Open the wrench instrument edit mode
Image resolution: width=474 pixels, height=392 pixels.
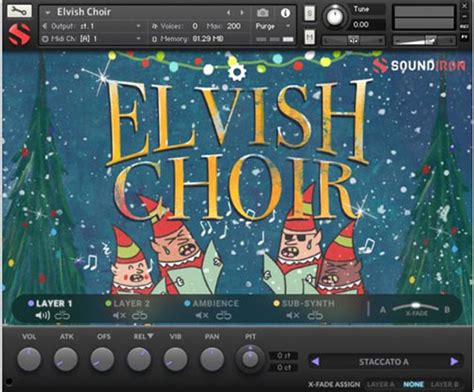coord(19,11)
